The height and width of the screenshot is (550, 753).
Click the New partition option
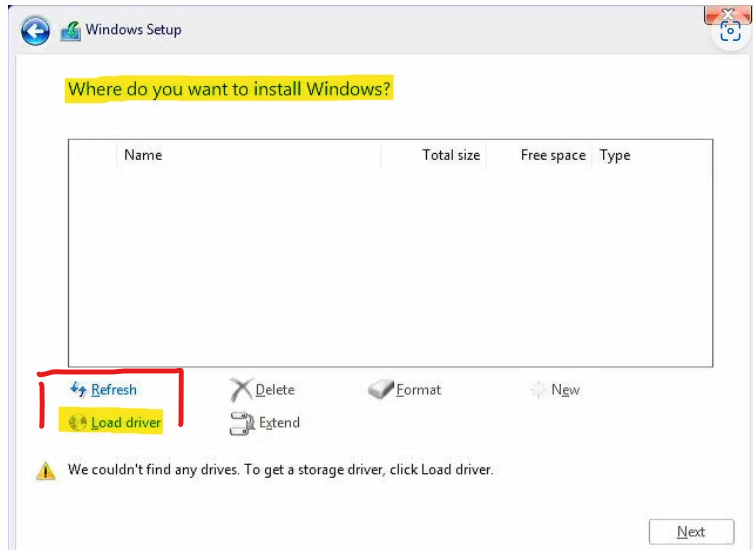click(565, 390)
